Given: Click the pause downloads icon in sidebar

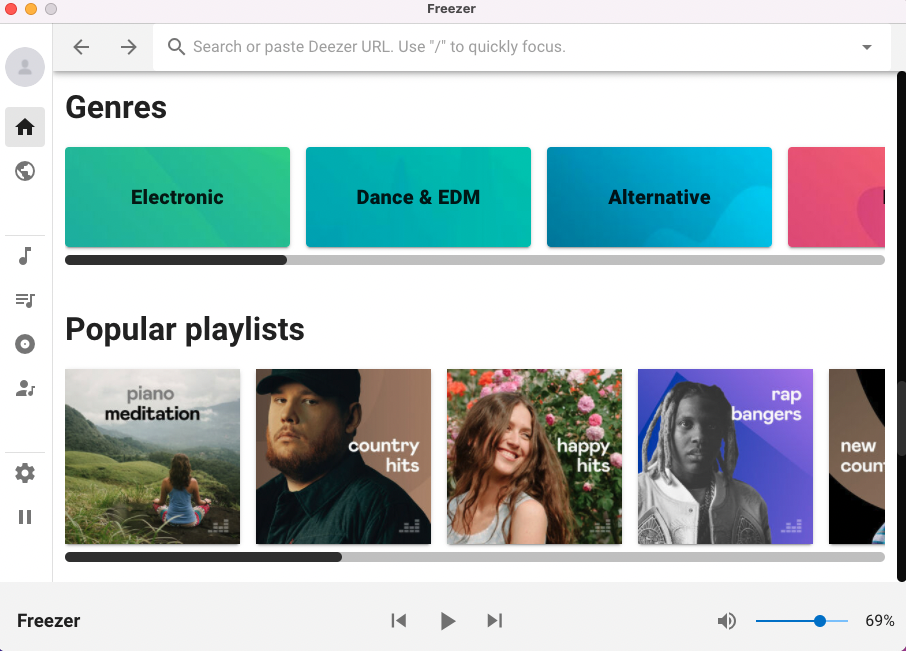Looking at the screenshot, I should [25, 517].
